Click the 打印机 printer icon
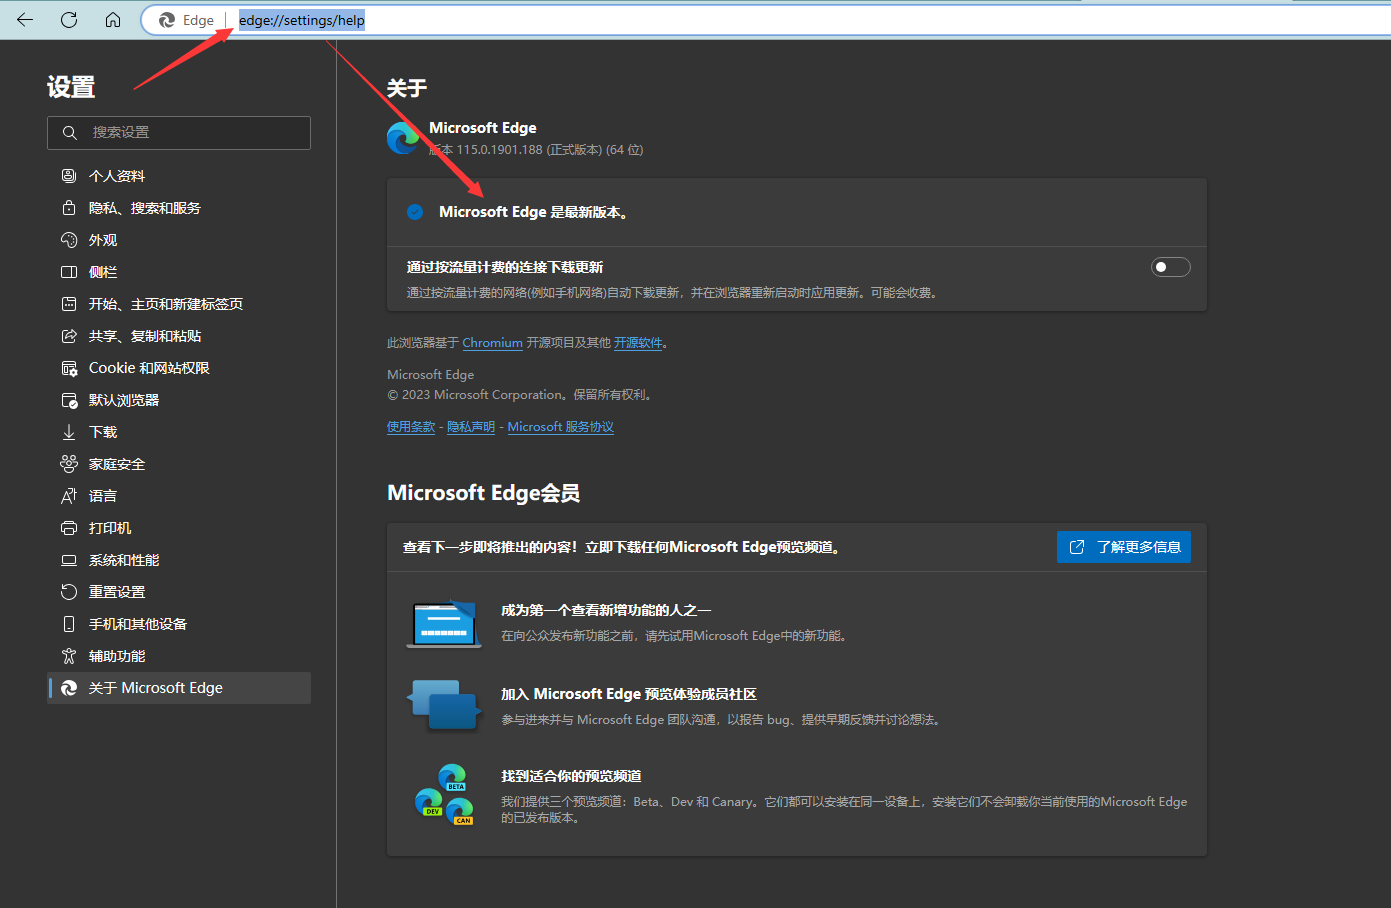This screenshot has width=1391, height=908. [x=69, y=528]
